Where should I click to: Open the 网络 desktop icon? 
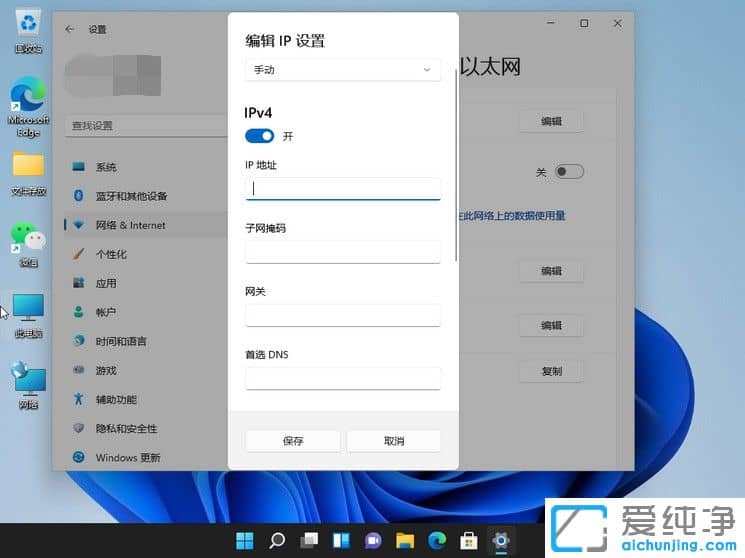coord(29,386)
